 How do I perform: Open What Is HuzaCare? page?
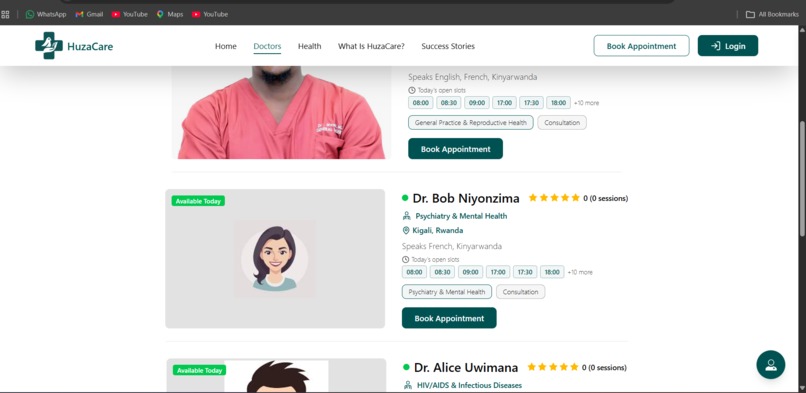pos(371,46)
